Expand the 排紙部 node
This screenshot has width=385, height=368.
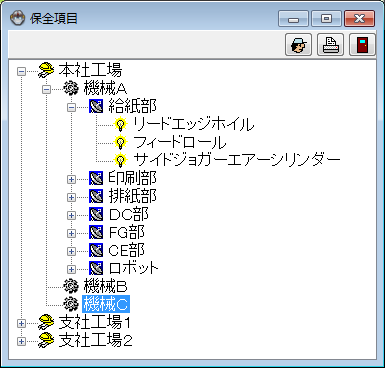71,197
